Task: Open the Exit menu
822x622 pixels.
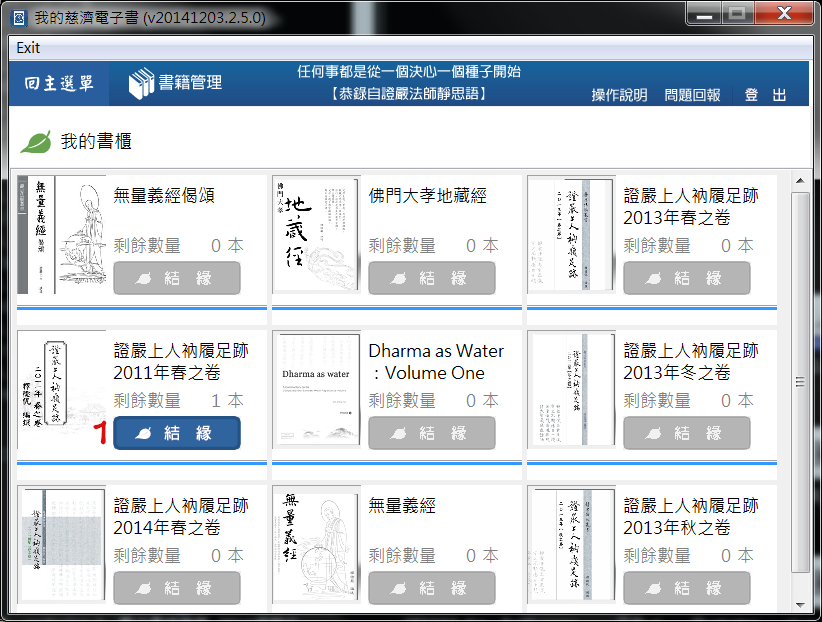Action: (28, 48)
